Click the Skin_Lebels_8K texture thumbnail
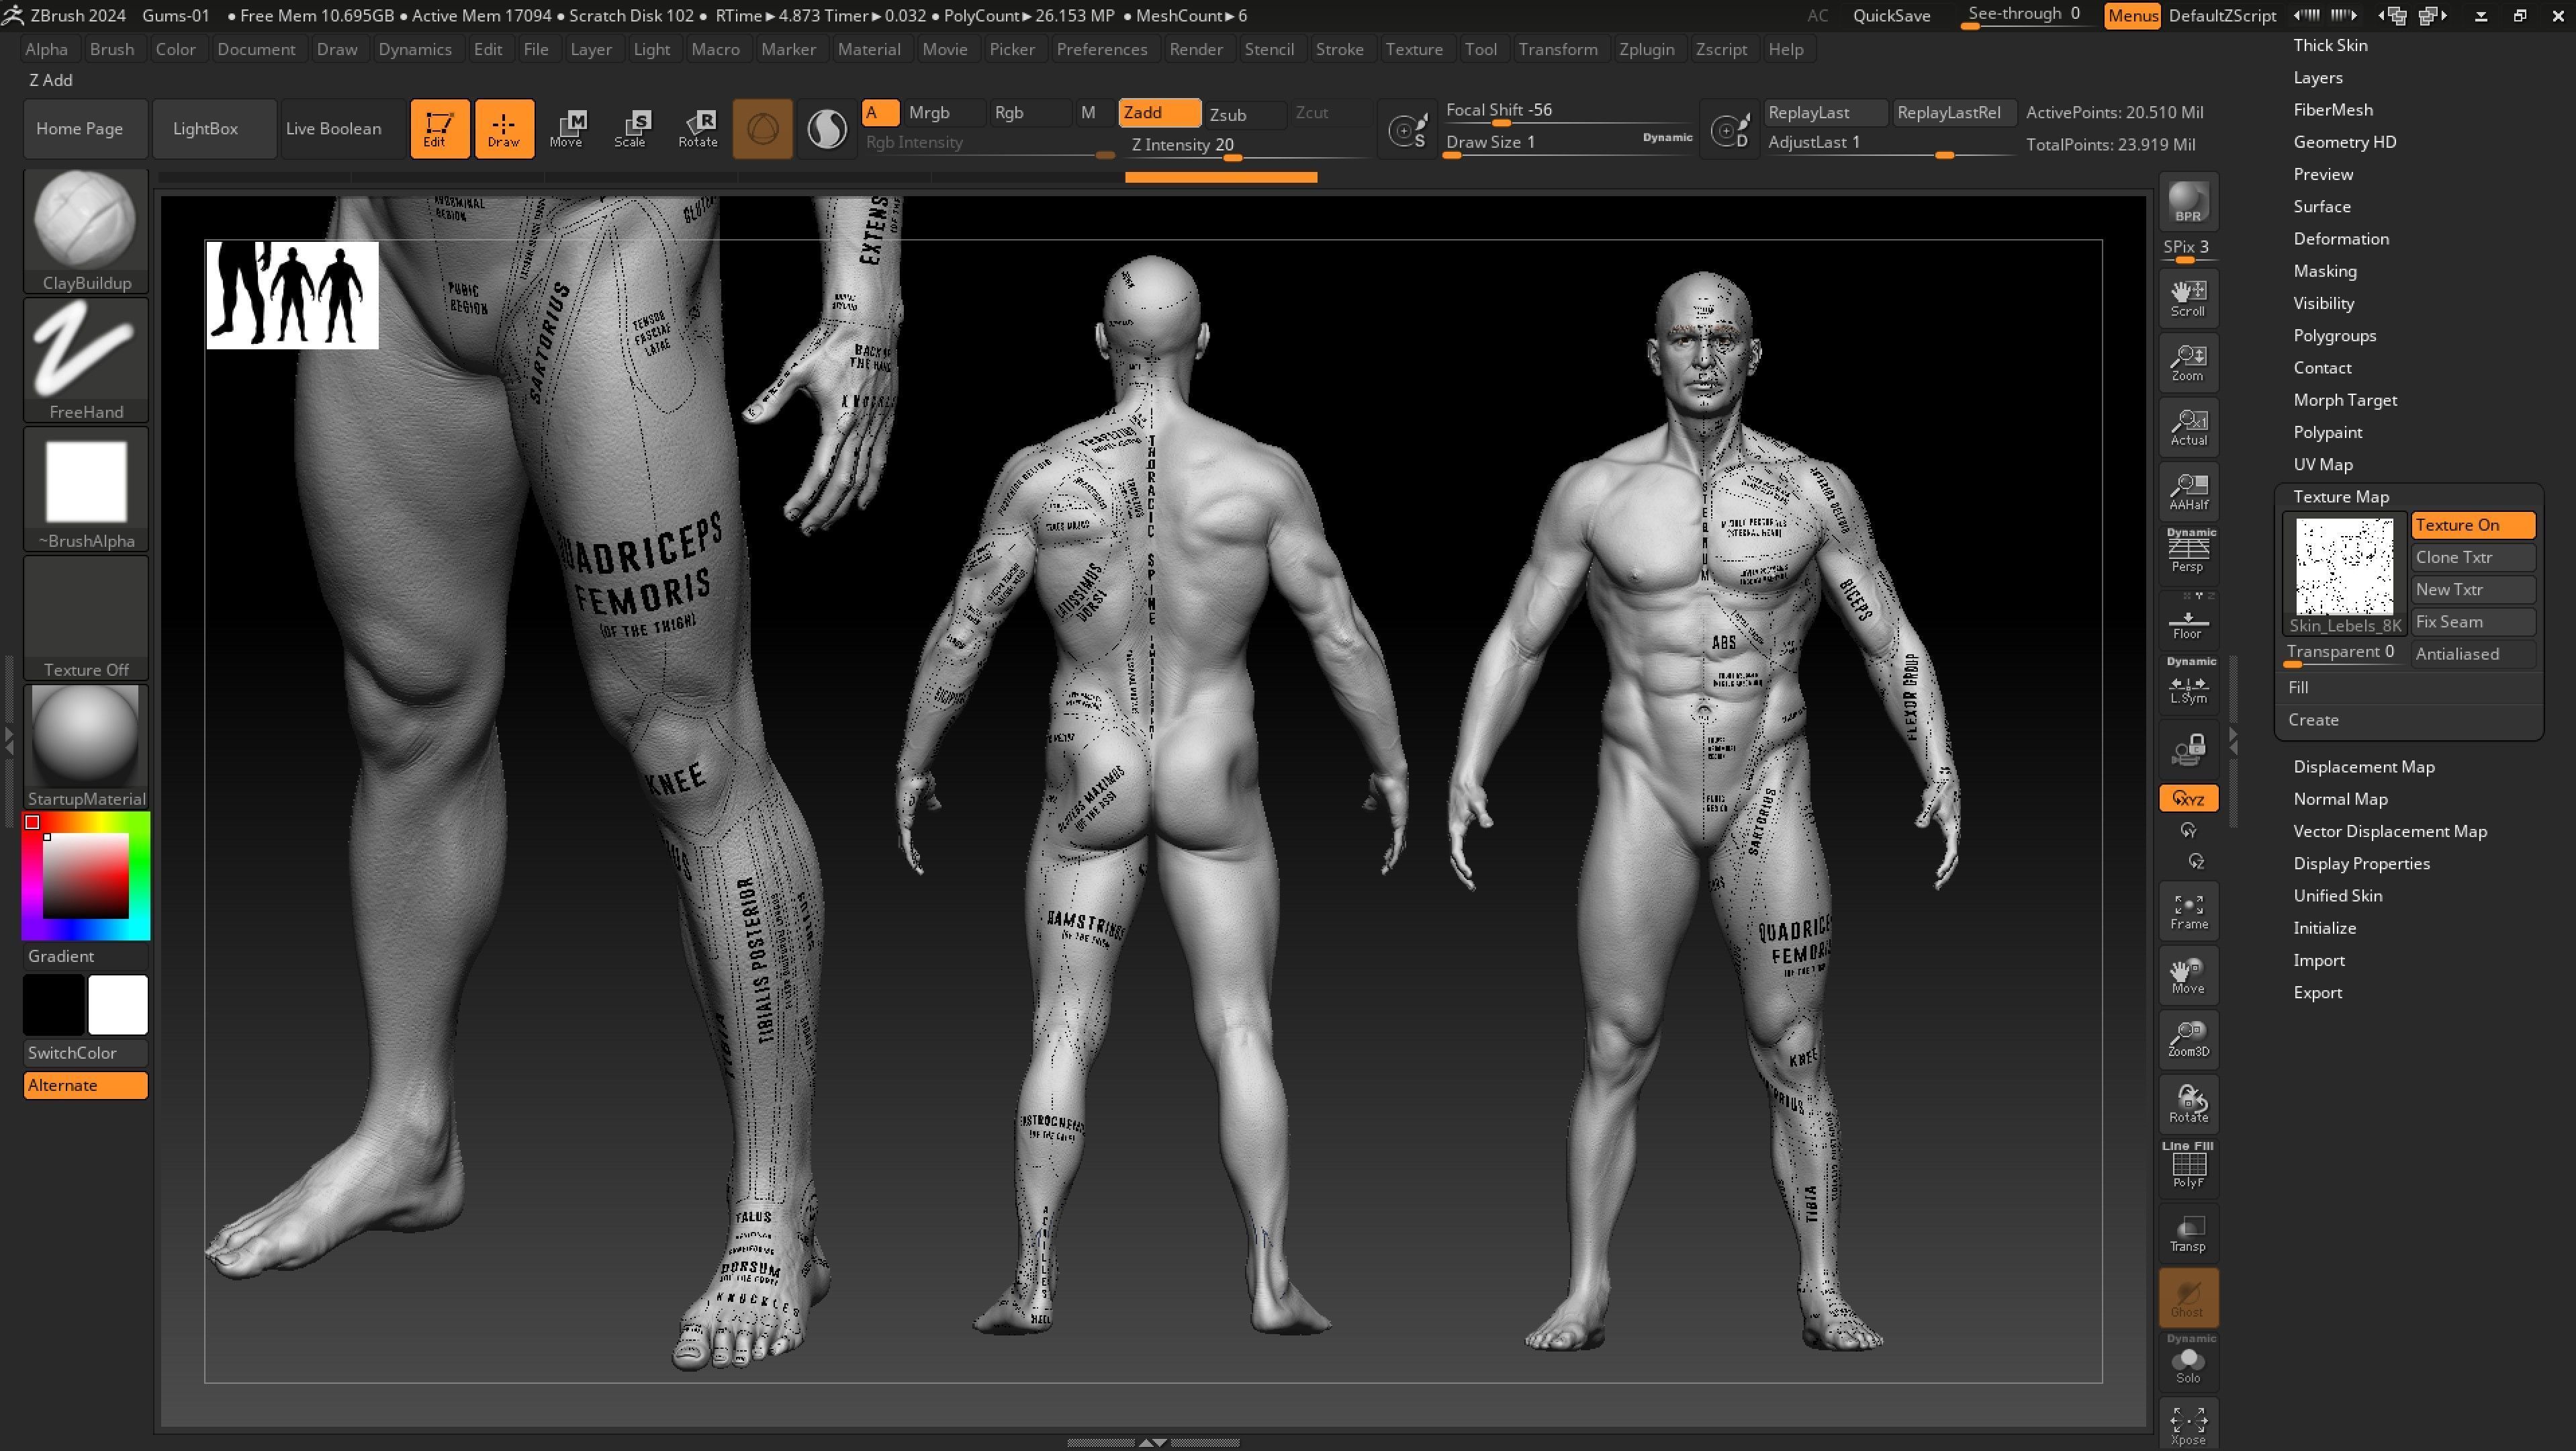 point(2344,575)
